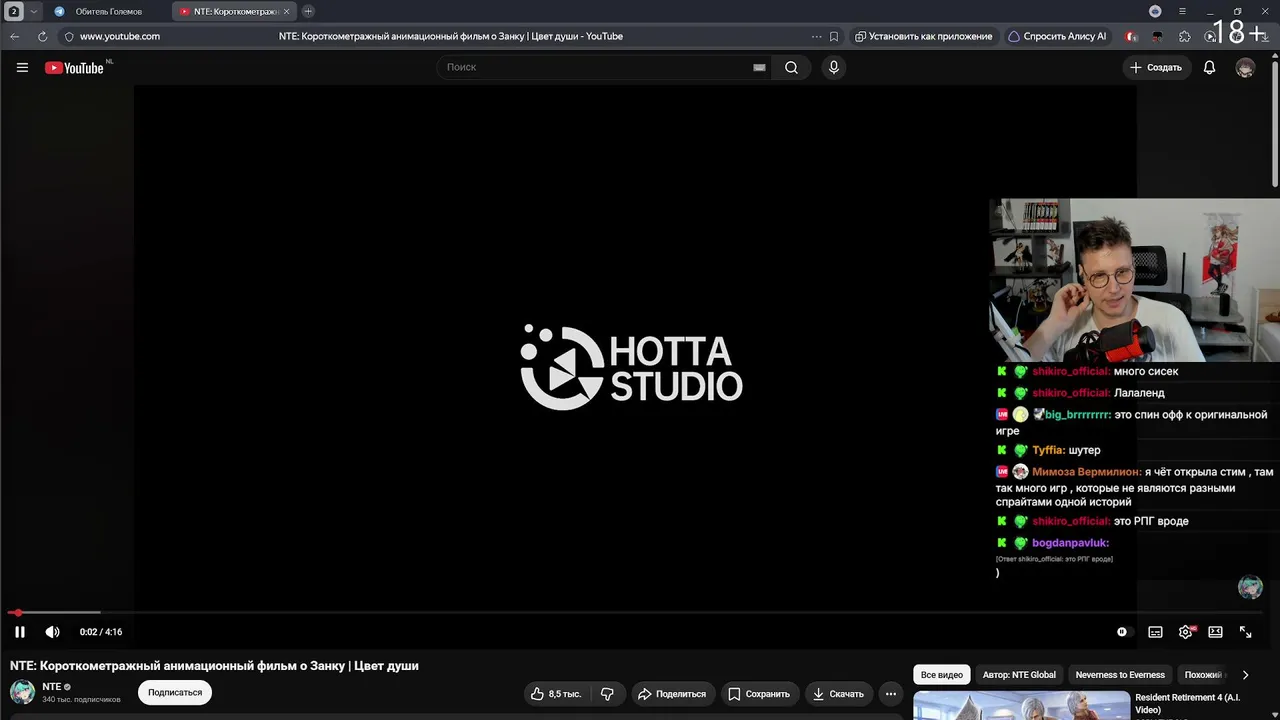The image size is (1280, 720).
Task: Start voice search with the microphone
Action: click(833, 68)
